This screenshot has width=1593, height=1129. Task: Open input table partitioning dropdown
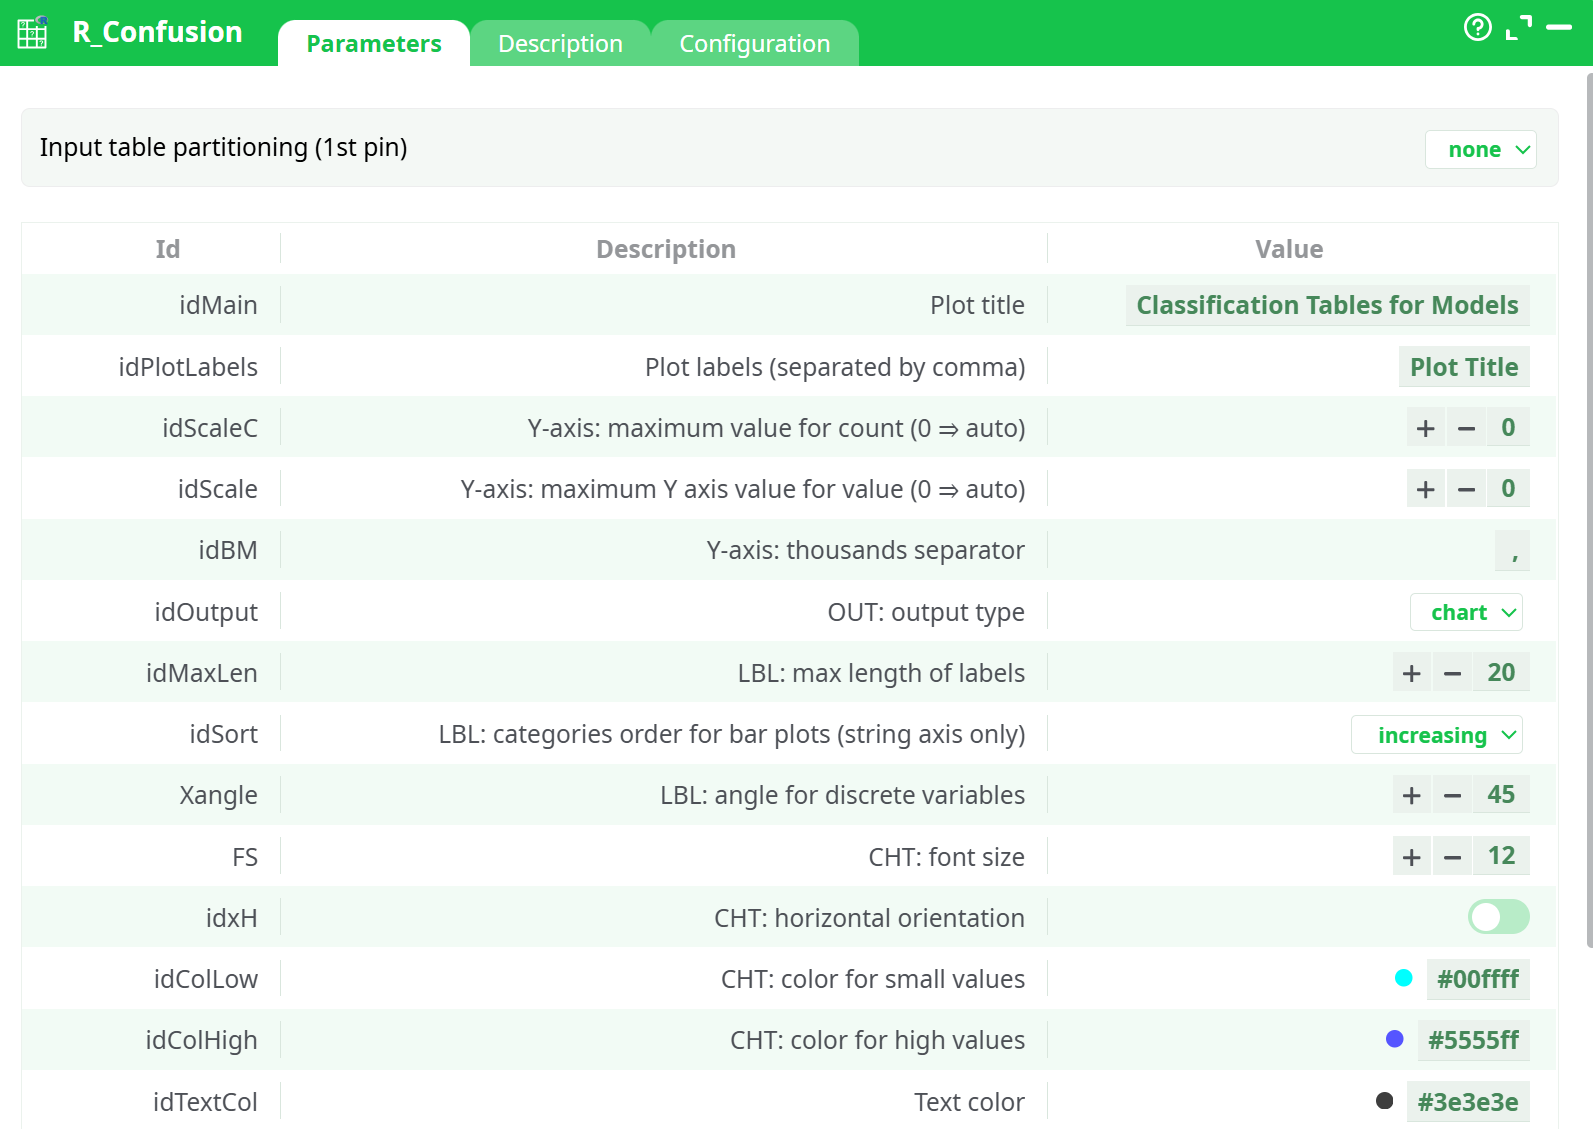pos(1480,150)
